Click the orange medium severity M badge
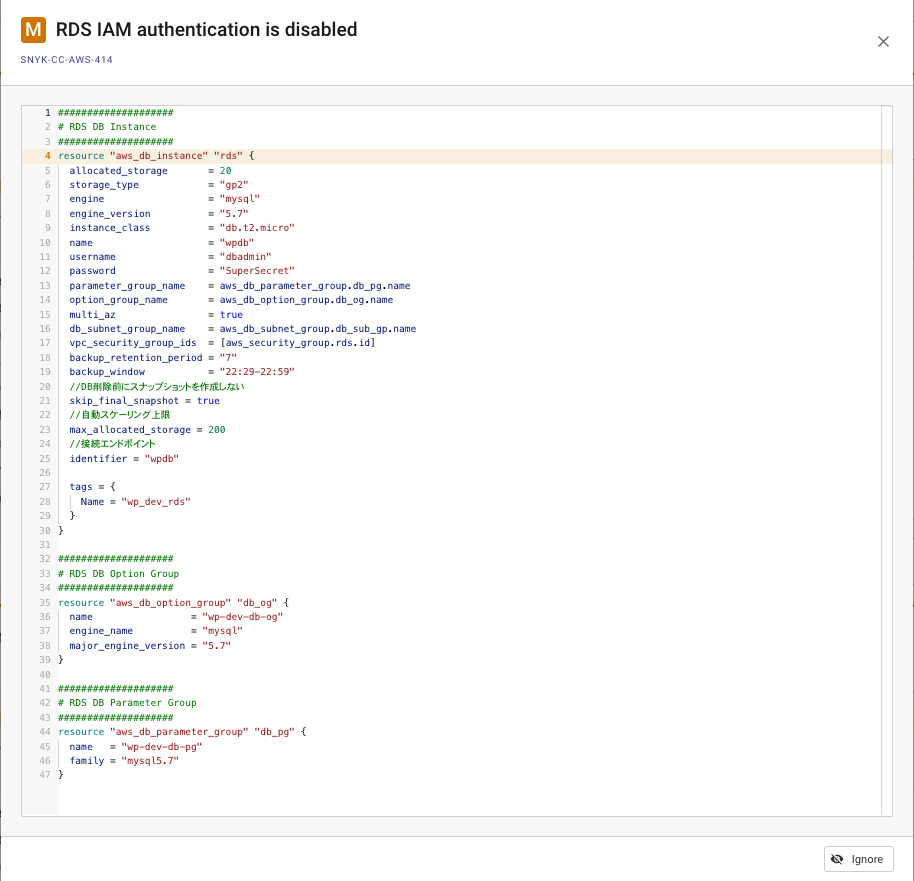The width and height of the screenshot is (914, 881). pyautogui.click(x=33, y=30)
